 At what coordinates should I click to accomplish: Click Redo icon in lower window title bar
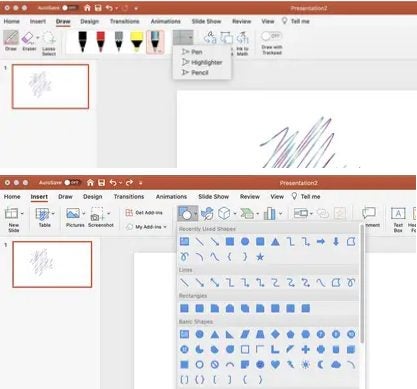point(129,183)
